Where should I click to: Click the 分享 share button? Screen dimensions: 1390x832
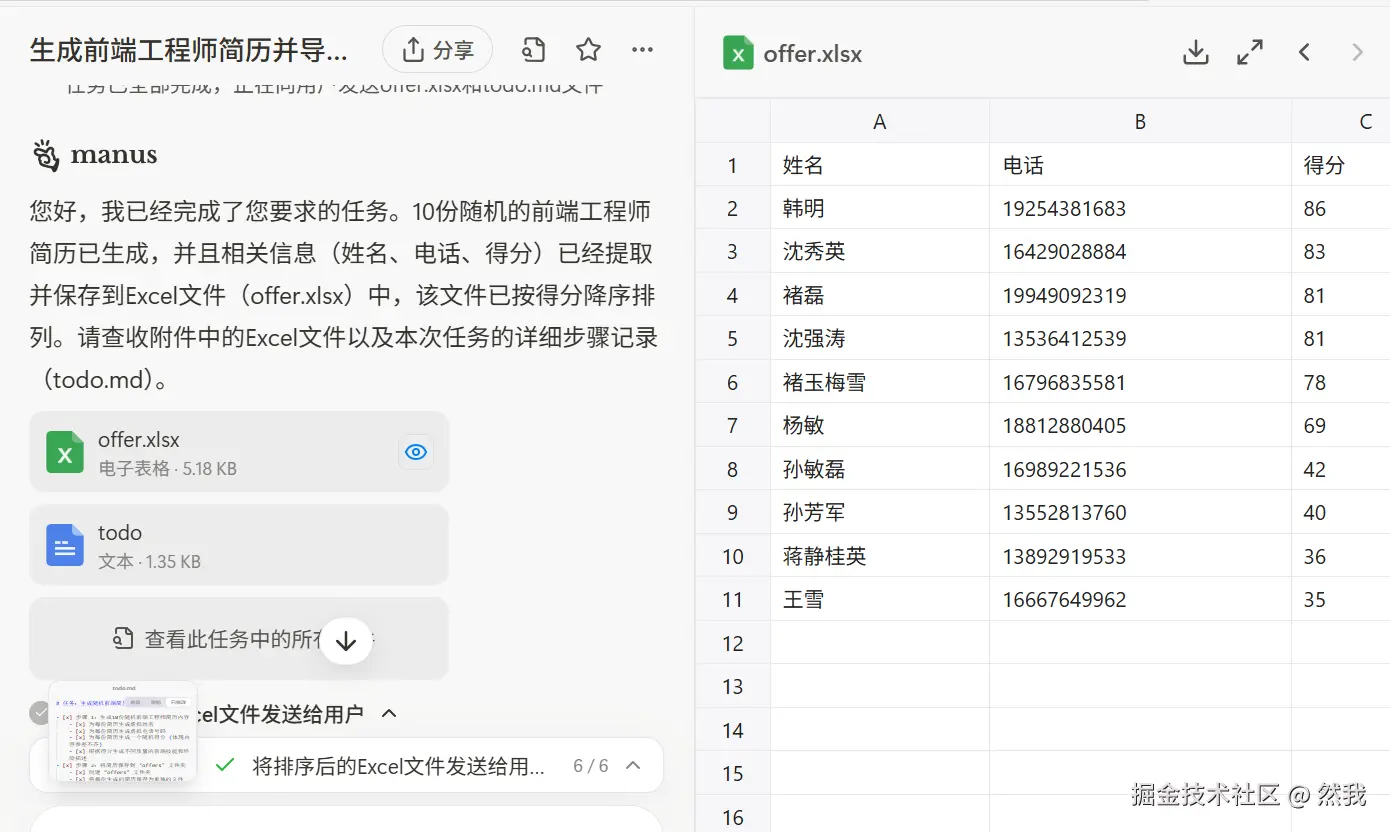tap(437, 50)
